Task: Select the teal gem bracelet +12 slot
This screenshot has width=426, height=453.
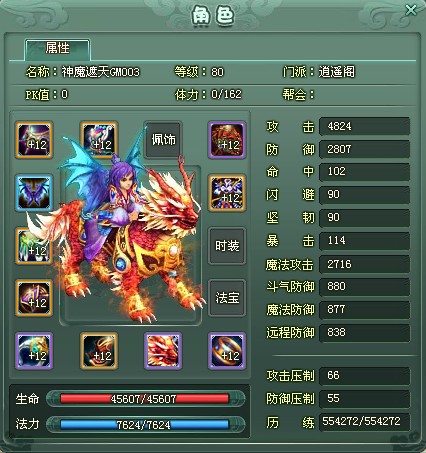Action: coord(34,351)
